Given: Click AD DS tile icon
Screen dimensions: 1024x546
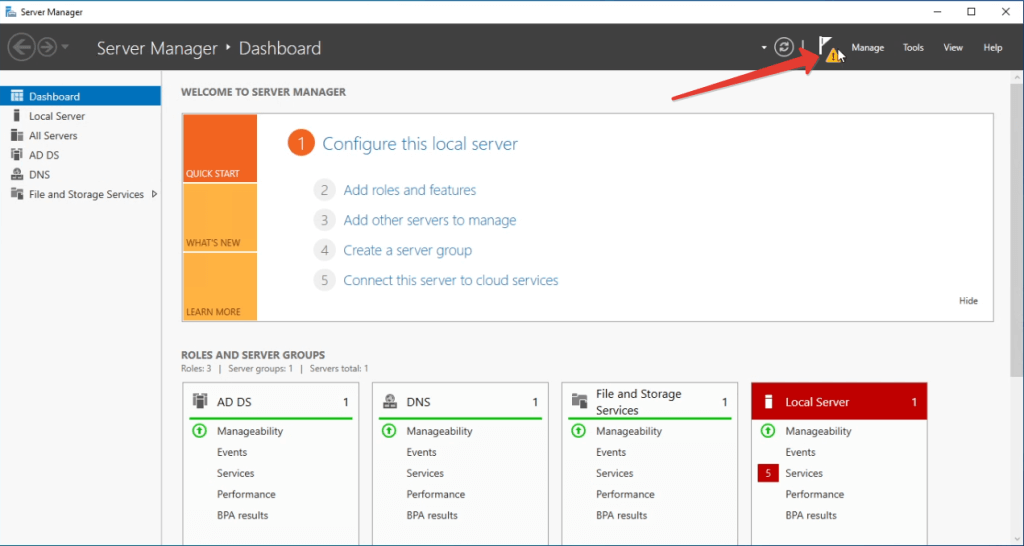Looking at the screenshot, I should [x=200, y=401].
